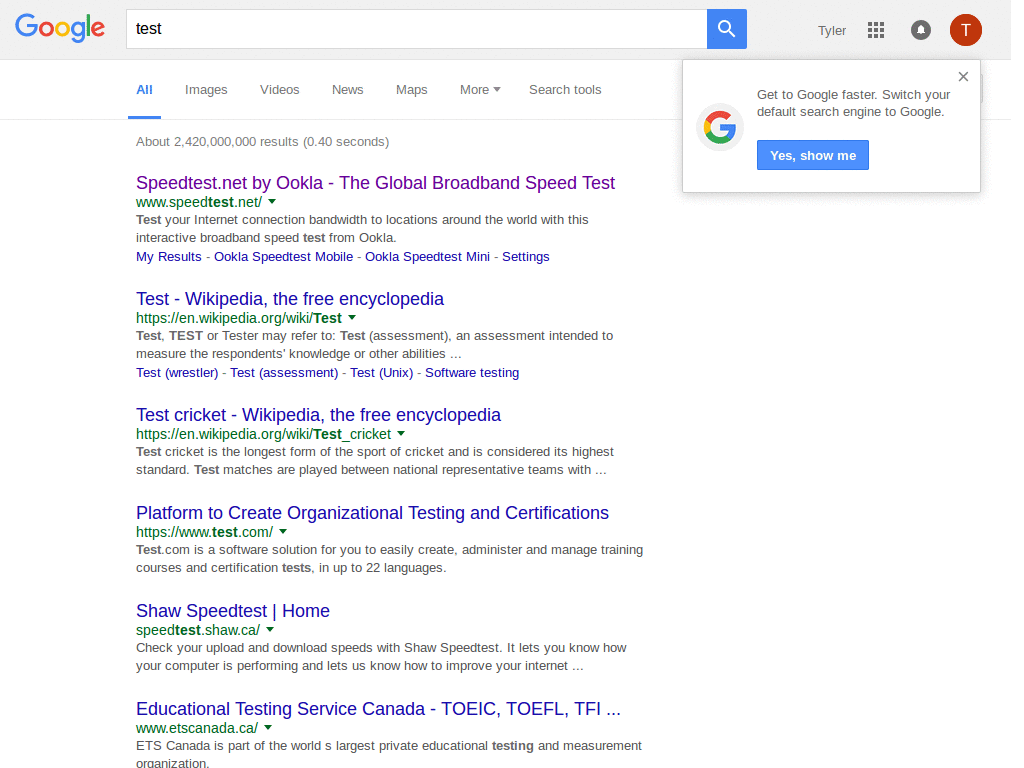Viewport: 1024px width, 768px height.
Task: Open the Software testing sitelink
Action: point(471,372)
